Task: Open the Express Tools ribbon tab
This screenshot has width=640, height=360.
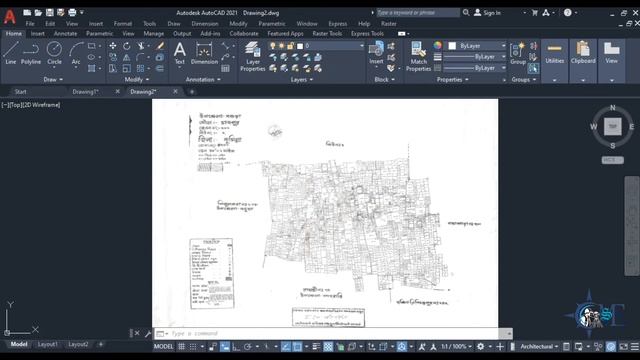Action: pyautogui.click(x=367, y=33)
